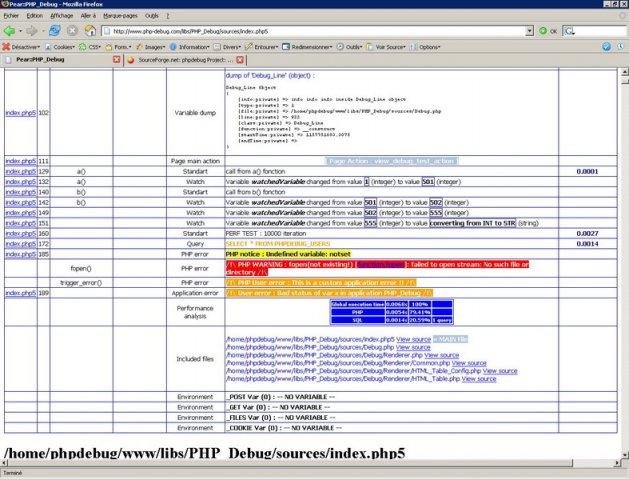Open the address bar URL history dropdown
Viewport: 629px width, 480px height.
[530, 31]
